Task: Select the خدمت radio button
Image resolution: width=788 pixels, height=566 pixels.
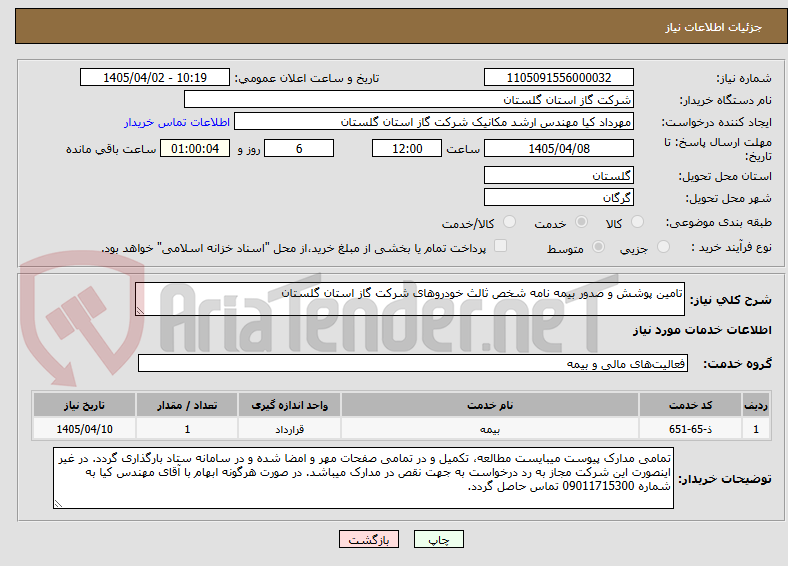Action: (581, 222)
